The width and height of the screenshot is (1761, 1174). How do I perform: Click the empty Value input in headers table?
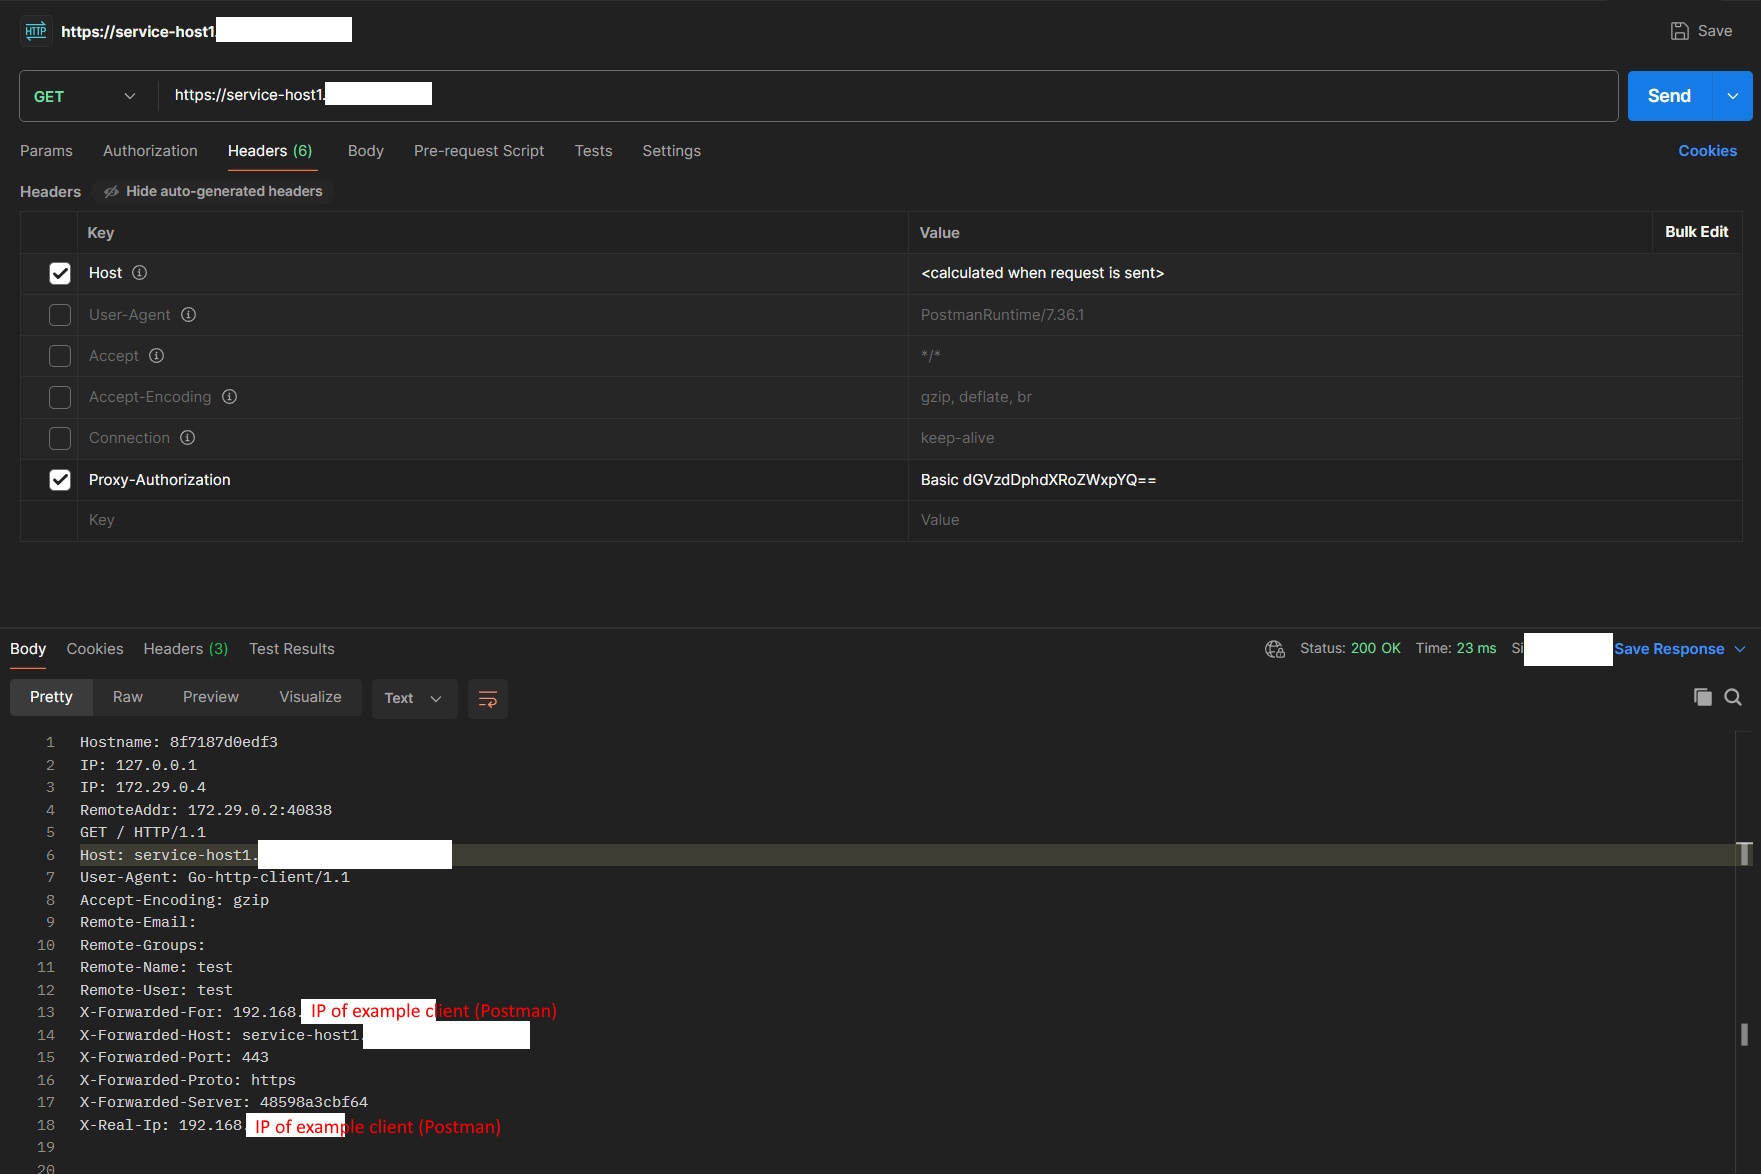pos(1325,520)
